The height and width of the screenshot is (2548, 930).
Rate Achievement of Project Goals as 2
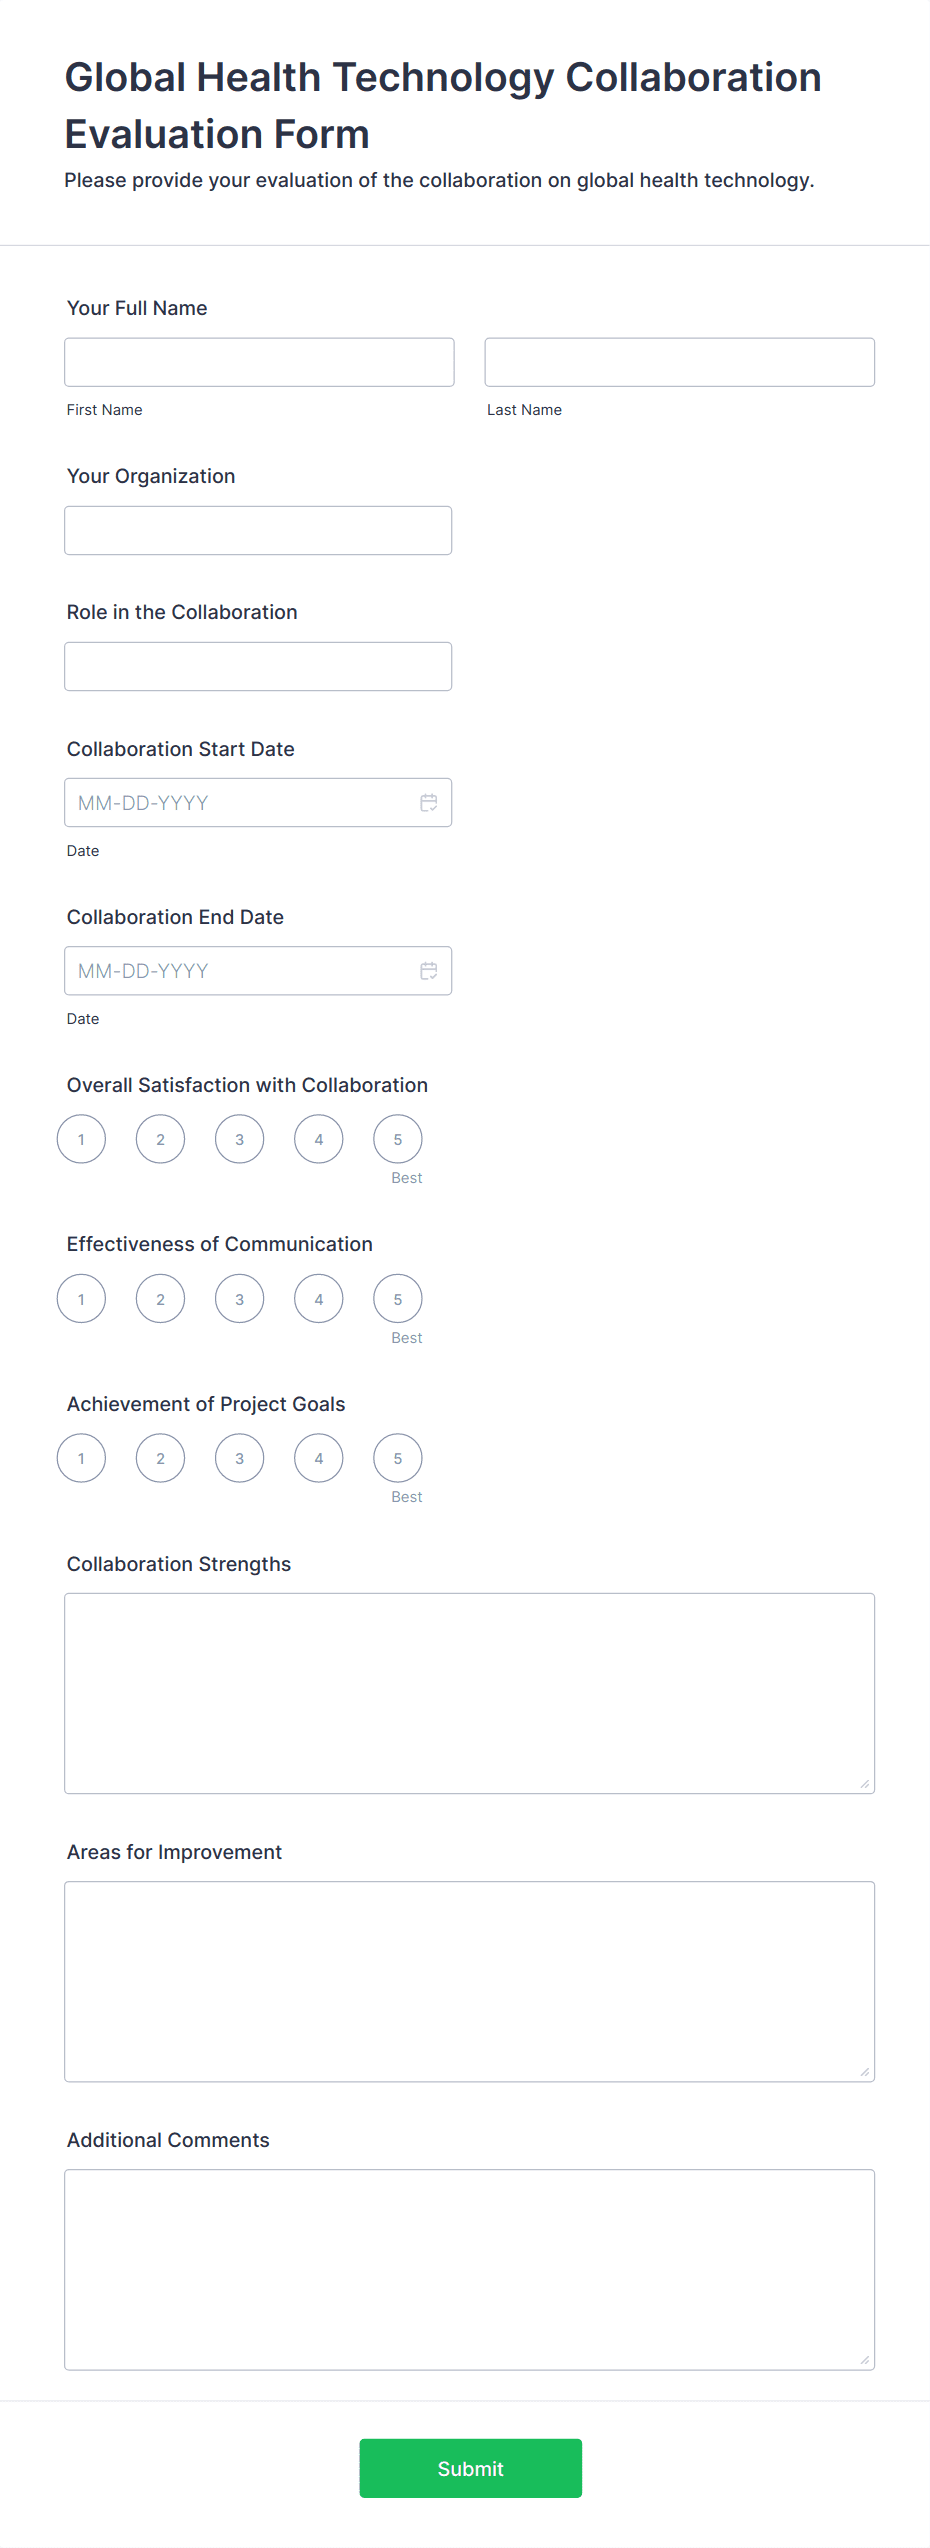(161, 1459)
